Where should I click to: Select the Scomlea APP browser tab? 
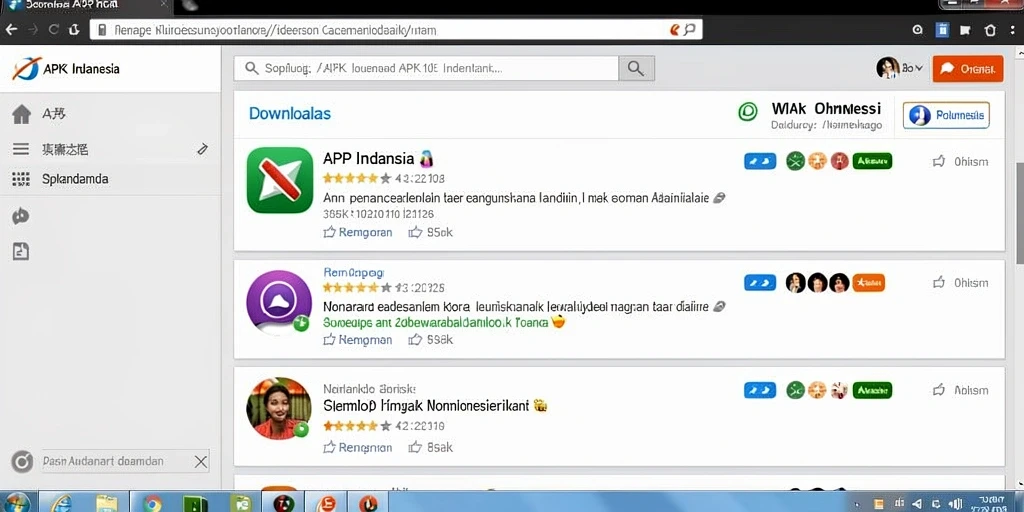pyautogui.click(x=85, y=5)
